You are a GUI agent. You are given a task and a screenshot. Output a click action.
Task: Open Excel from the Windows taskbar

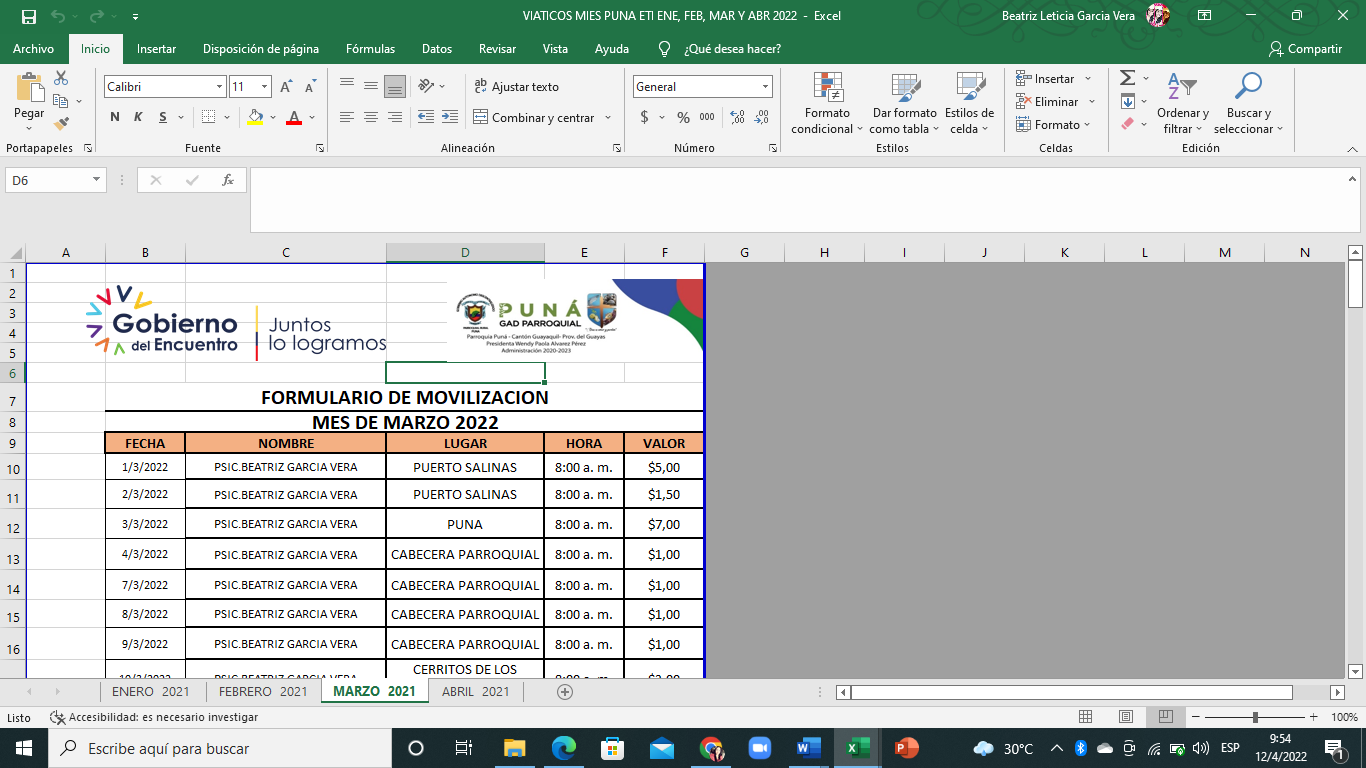pyautogui.click(x=857, y=748)
